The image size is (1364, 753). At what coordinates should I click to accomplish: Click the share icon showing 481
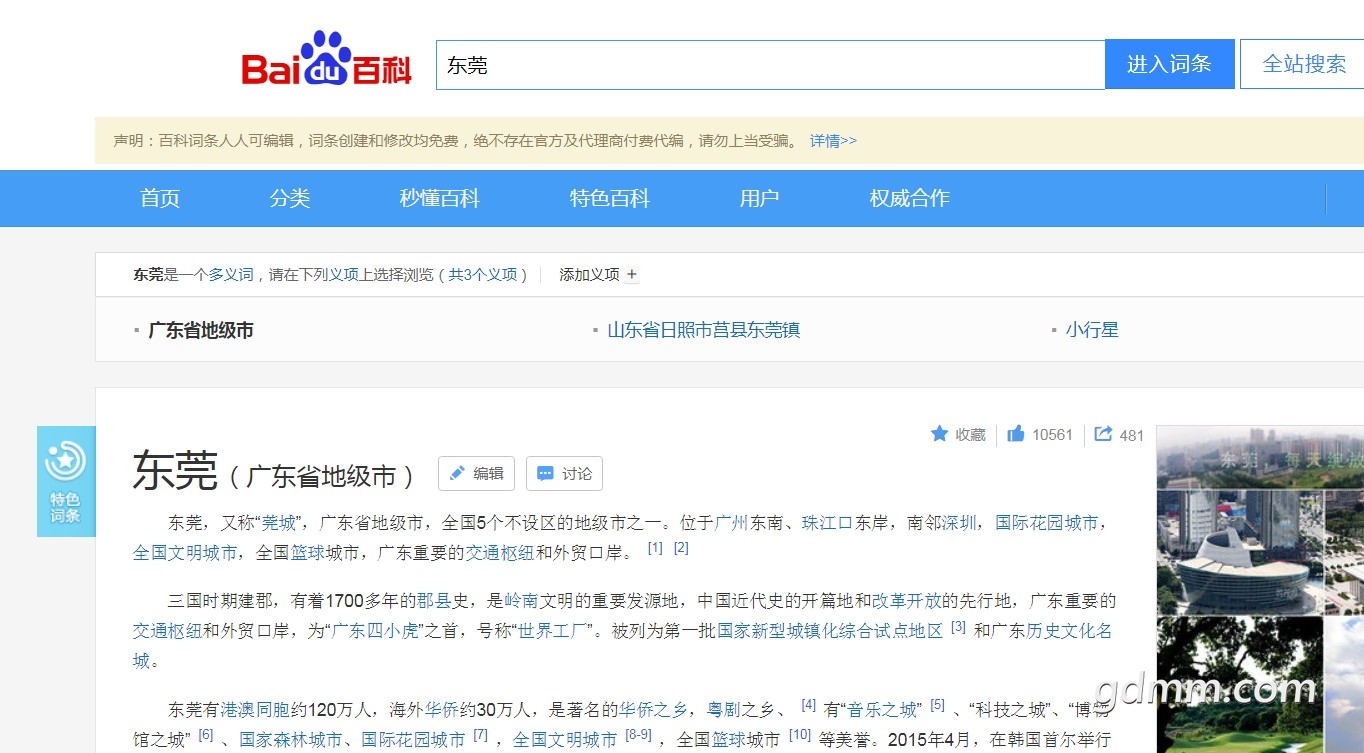coord(1104,434)
